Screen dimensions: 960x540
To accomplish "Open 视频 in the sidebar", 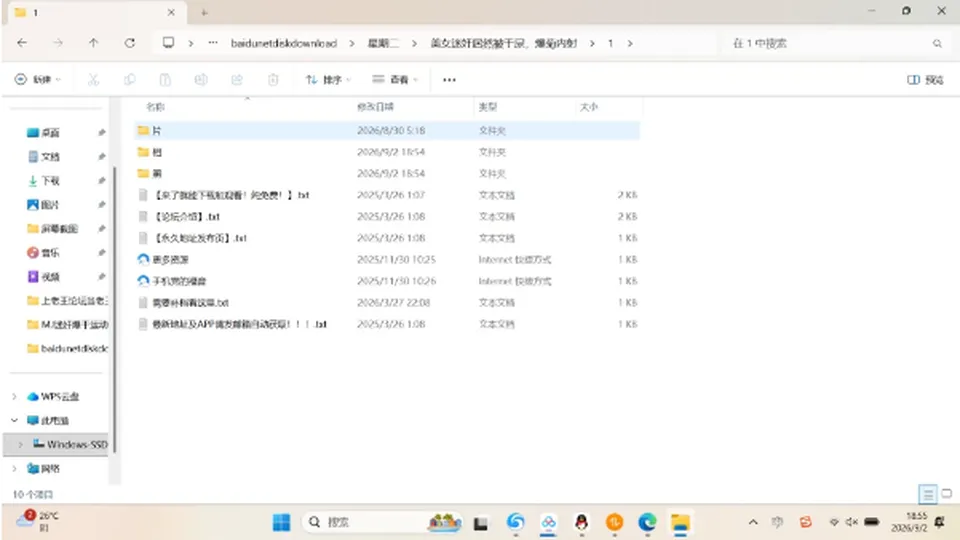I will pyautogui.click(x=50, y=277).
